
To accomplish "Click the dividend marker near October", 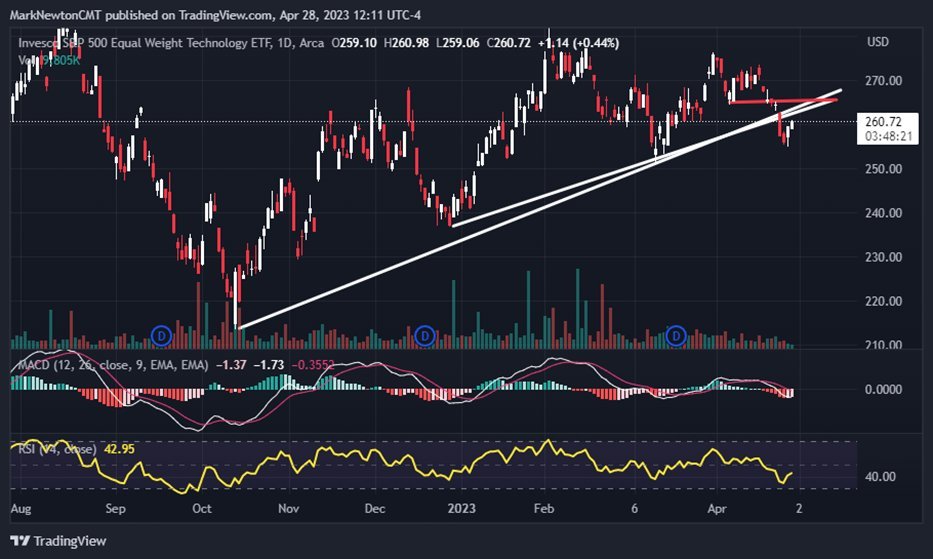I will 161,336.
